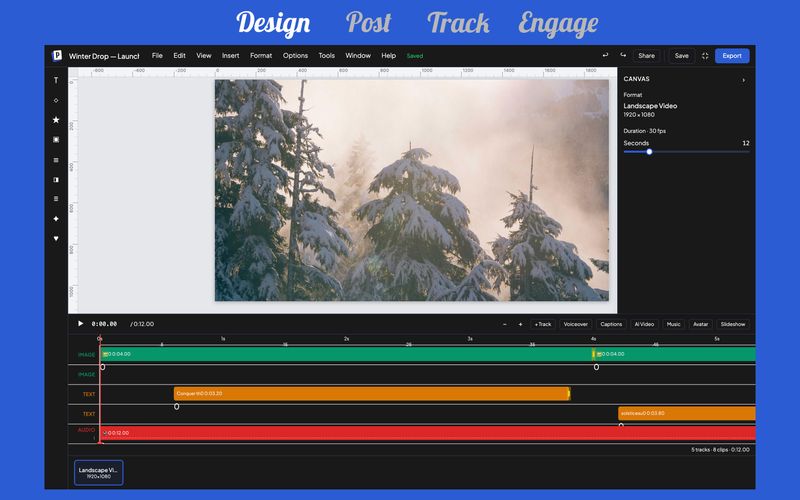Click the 5 tracks · 8 clips status text
The width and height of the screenshot is (800, 500).
[720, 449]
